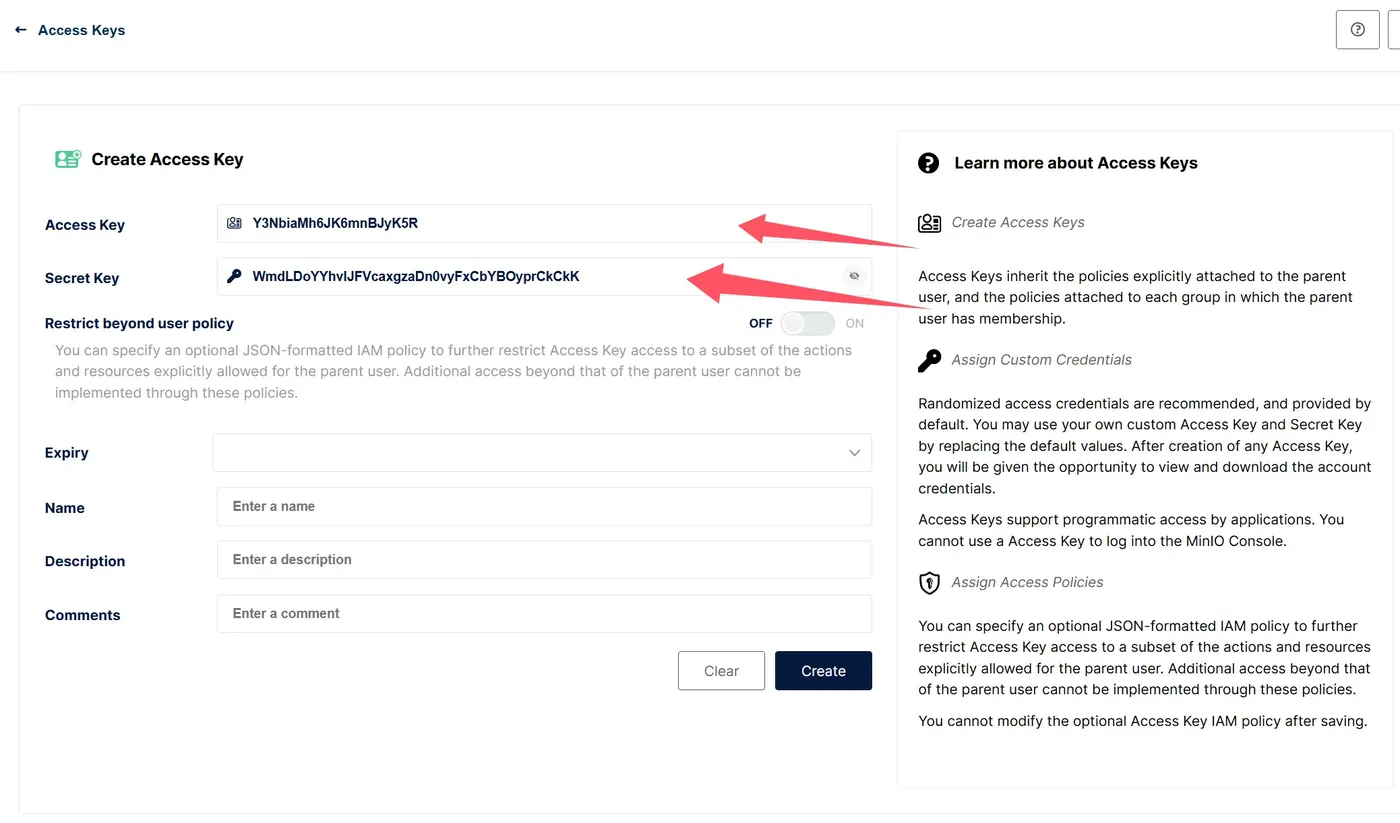The width and height of the screenshot is (1400, 823).
Task: Click the Assign Access Policies shield icon
Action: (x=929, y=582)
